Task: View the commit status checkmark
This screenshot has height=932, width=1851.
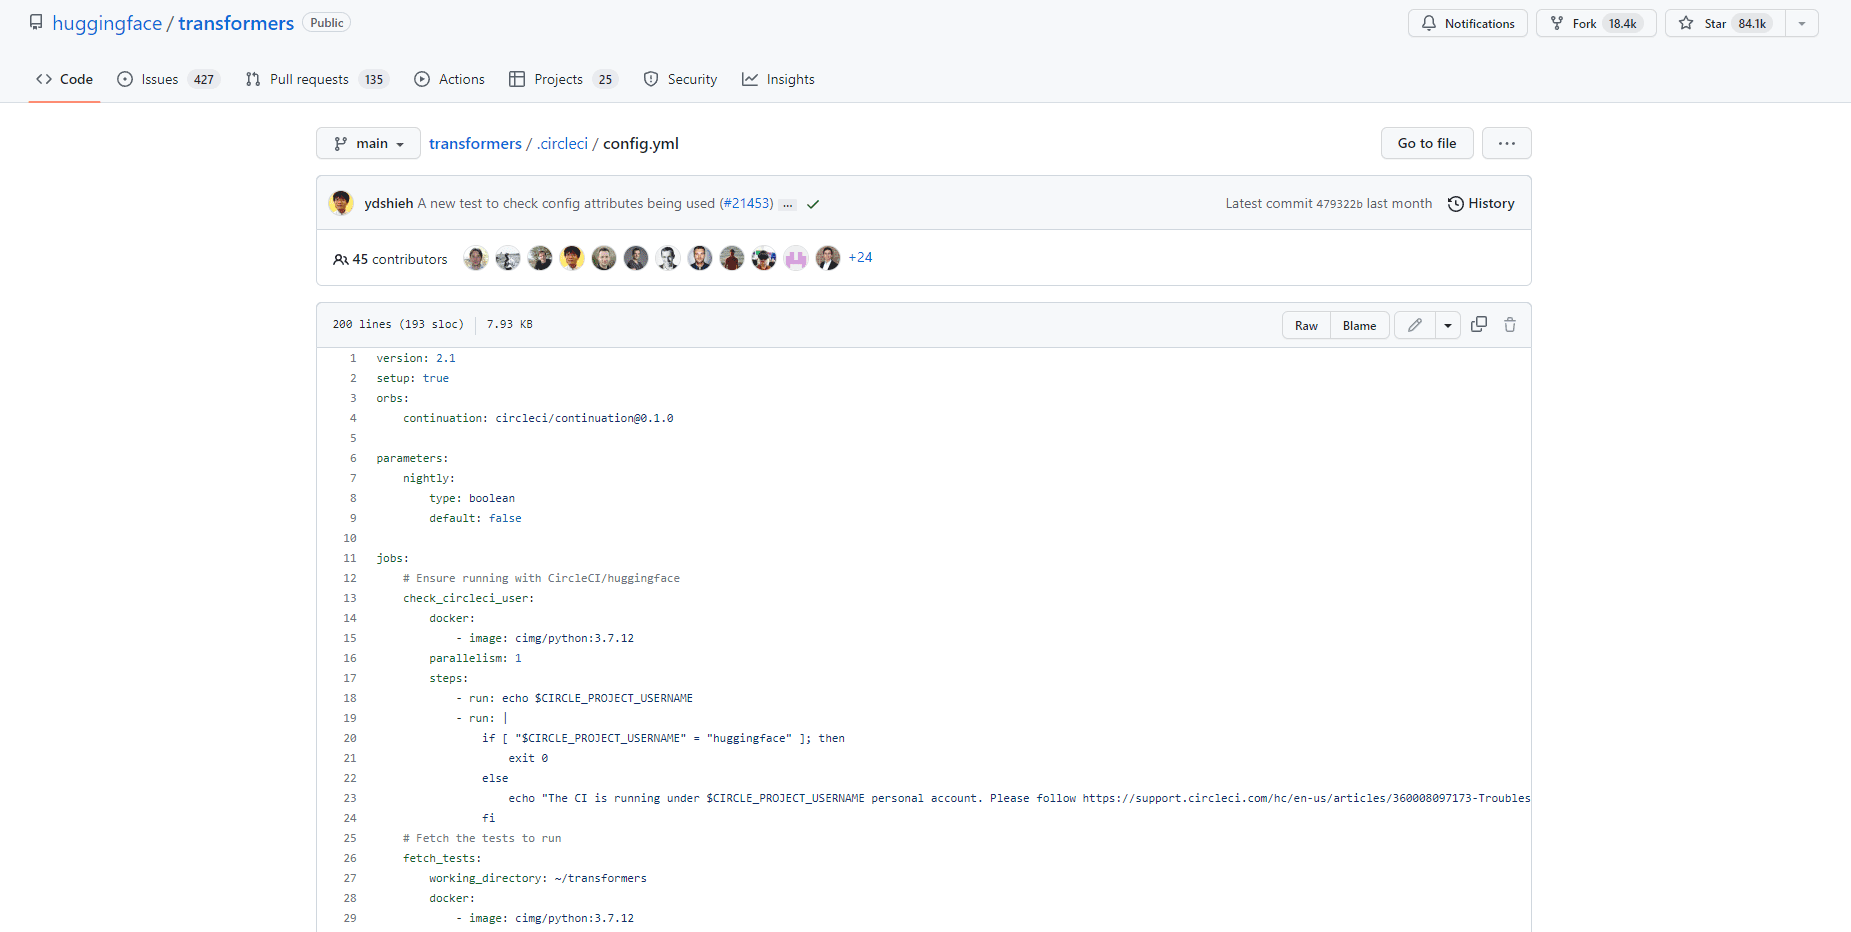Action: [x=813, y=204]
